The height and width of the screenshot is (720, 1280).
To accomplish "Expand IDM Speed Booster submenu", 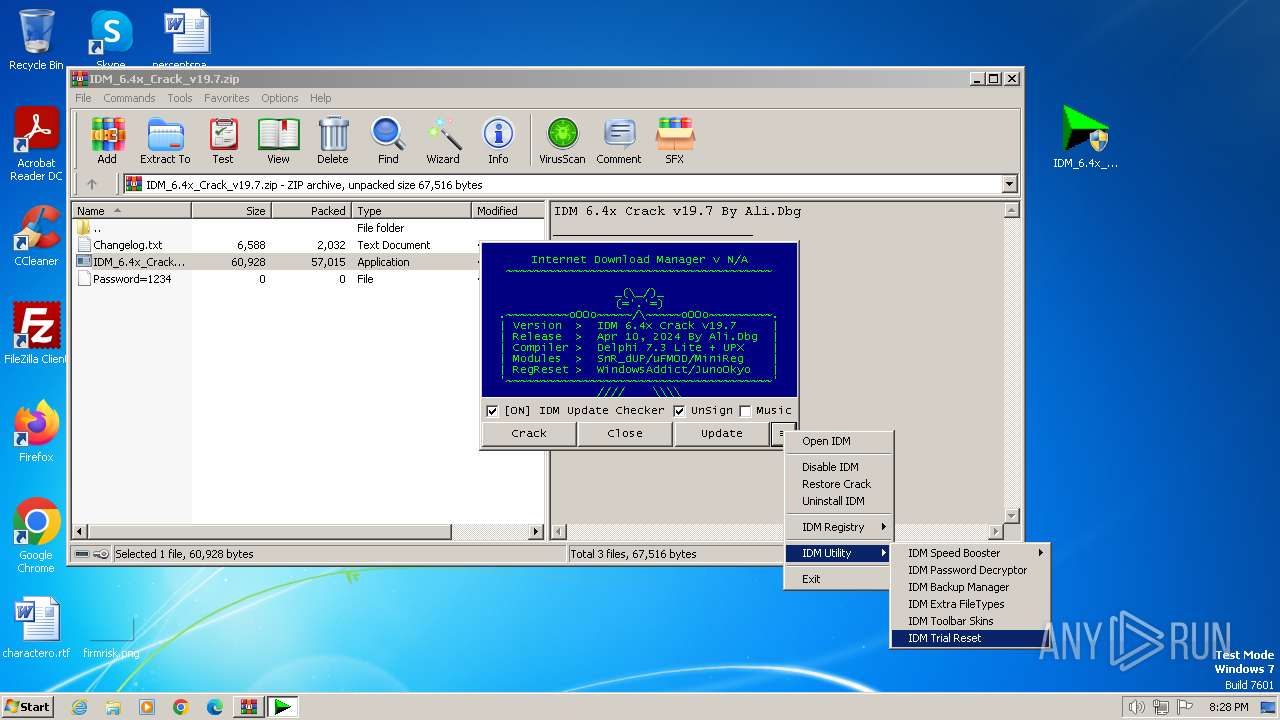I will tap(969, 553).
